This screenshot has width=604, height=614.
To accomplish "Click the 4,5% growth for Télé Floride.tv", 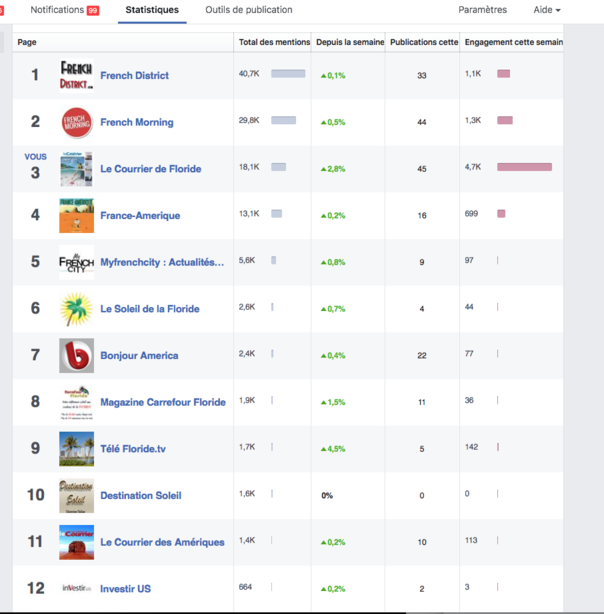I will point(333,449).
